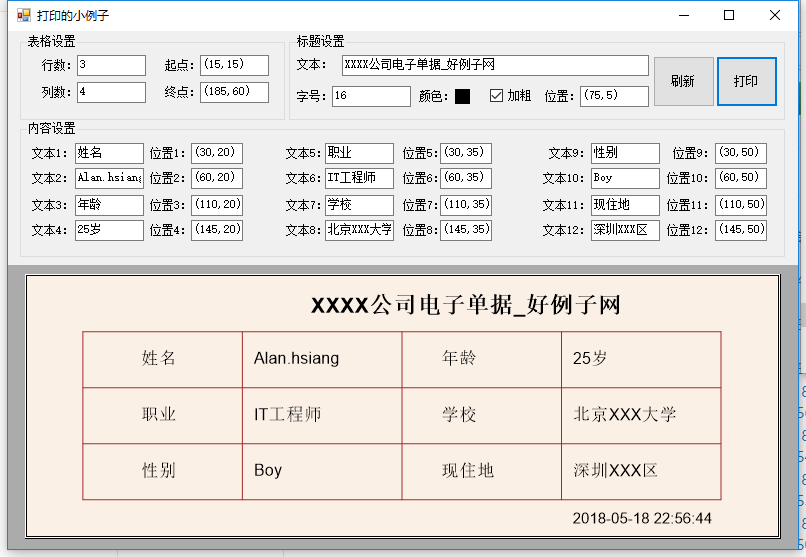
Task: Click preview table cell Alan.hsiang
Action: point(322,359)
